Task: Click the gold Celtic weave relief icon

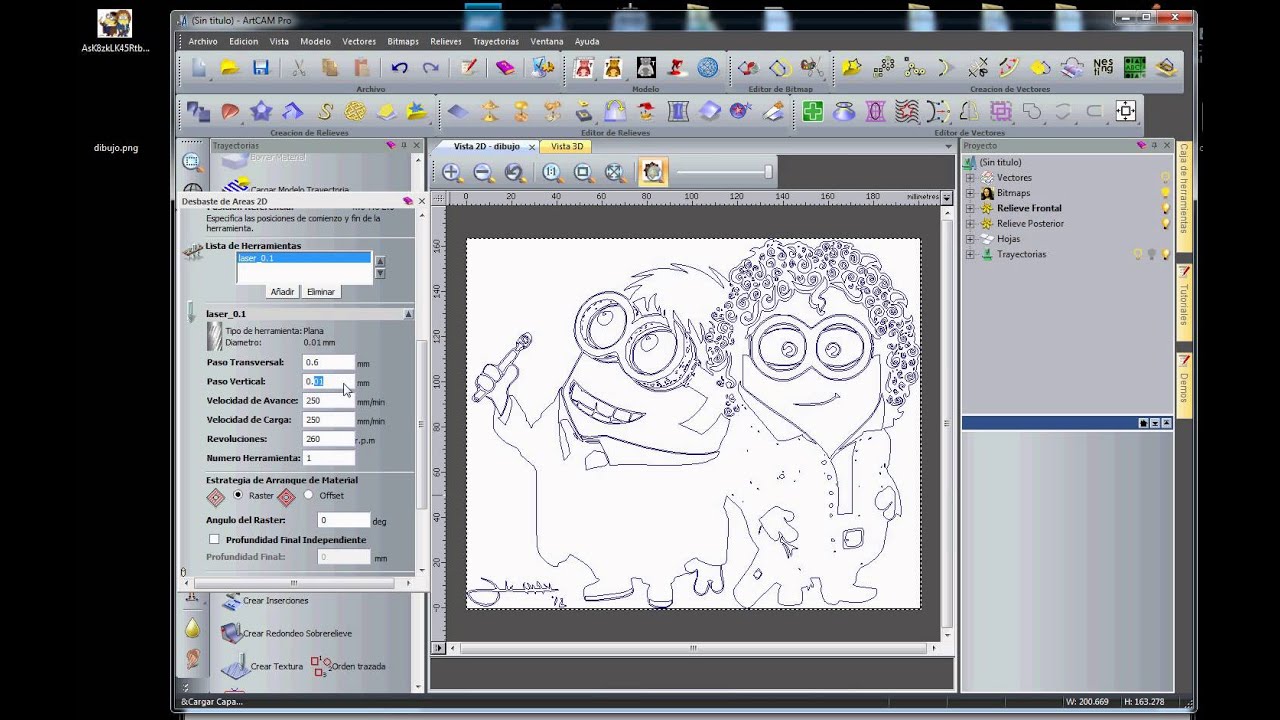Action: point(355,112)
